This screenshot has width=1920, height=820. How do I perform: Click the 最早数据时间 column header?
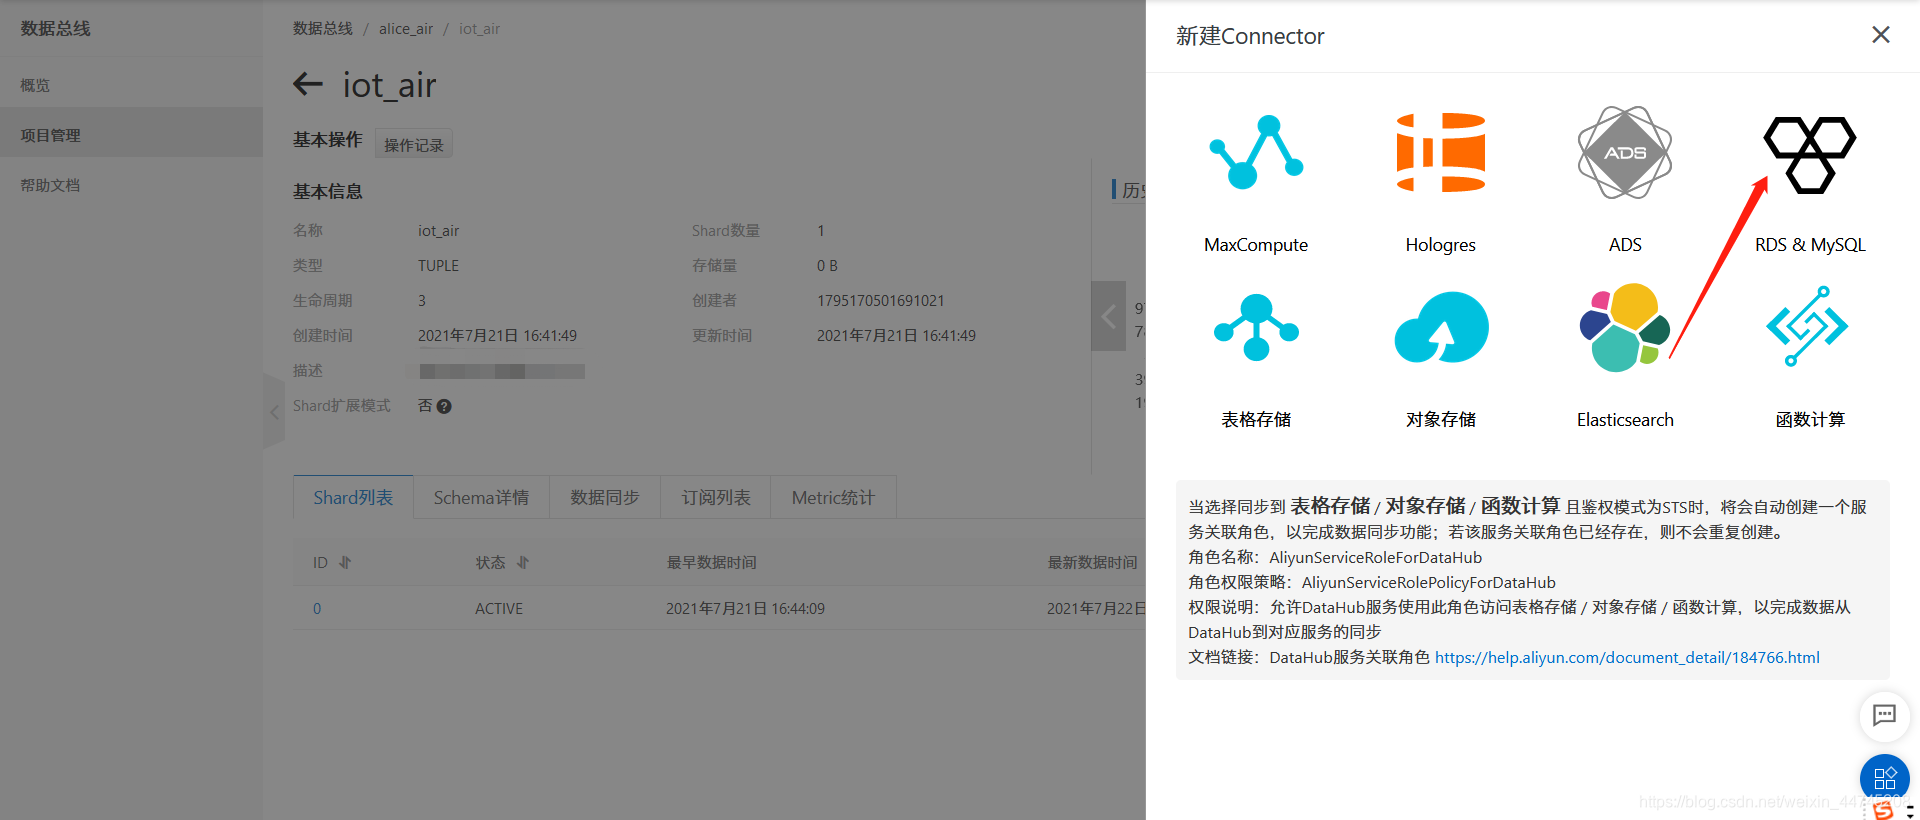click(712, 563)
